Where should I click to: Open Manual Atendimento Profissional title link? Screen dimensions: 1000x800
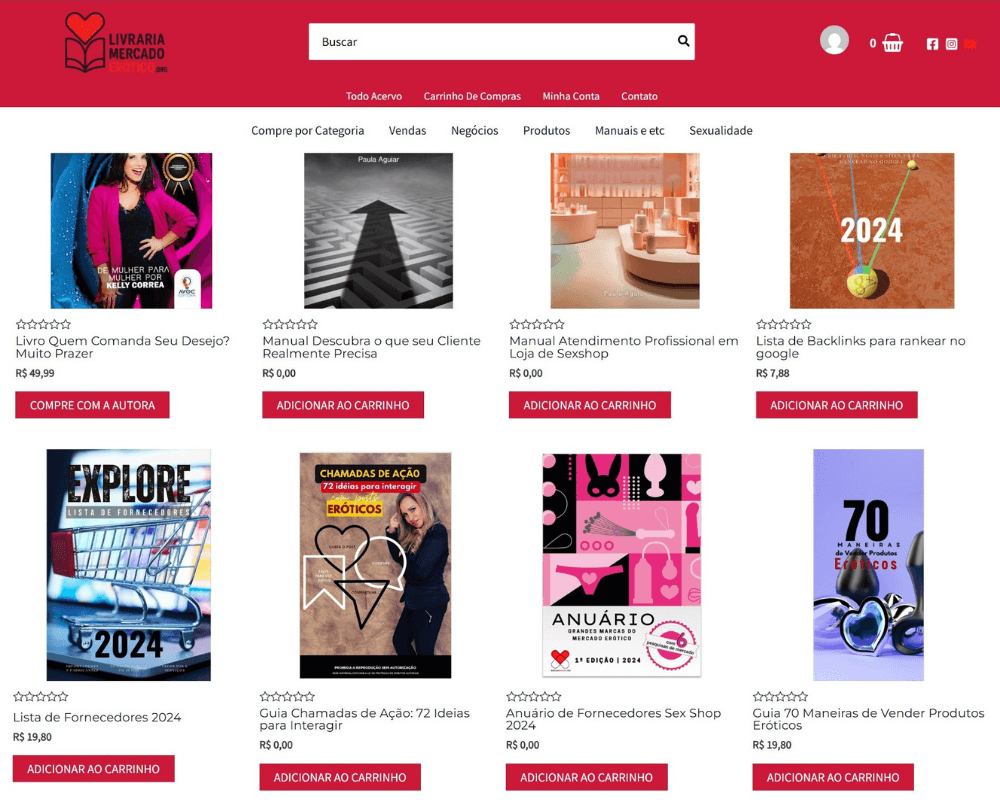(623, 347)
